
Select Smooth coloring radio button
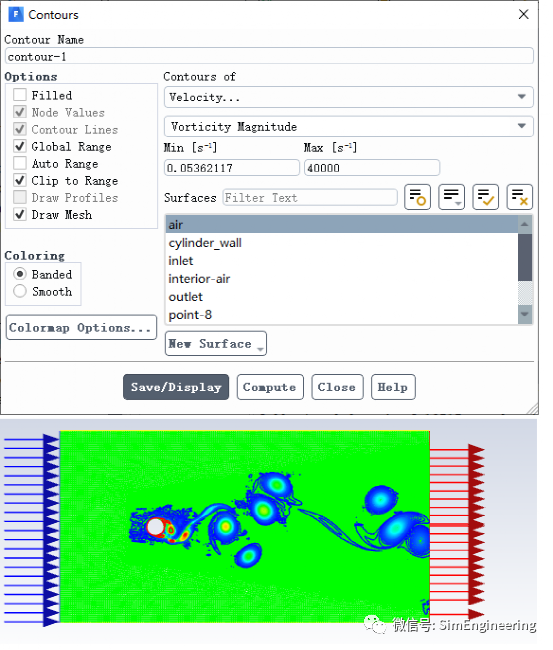pos(19,291)
